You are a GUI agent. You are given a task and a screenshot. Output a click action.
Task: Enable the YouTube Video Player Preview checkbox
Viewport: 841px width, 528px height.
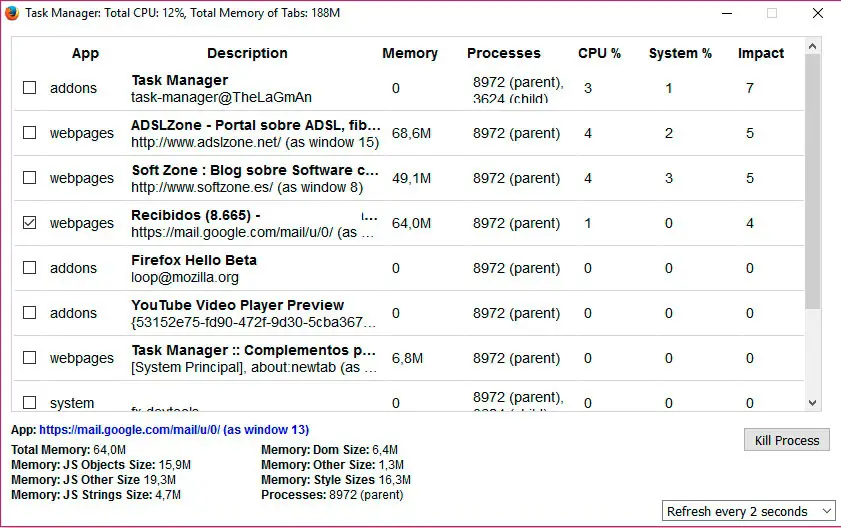(29, 313)
